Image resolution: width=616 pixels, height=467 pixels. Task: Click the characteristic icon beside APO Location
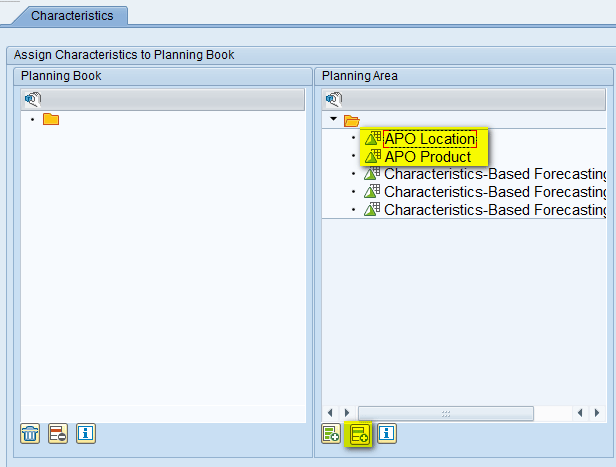372,139
